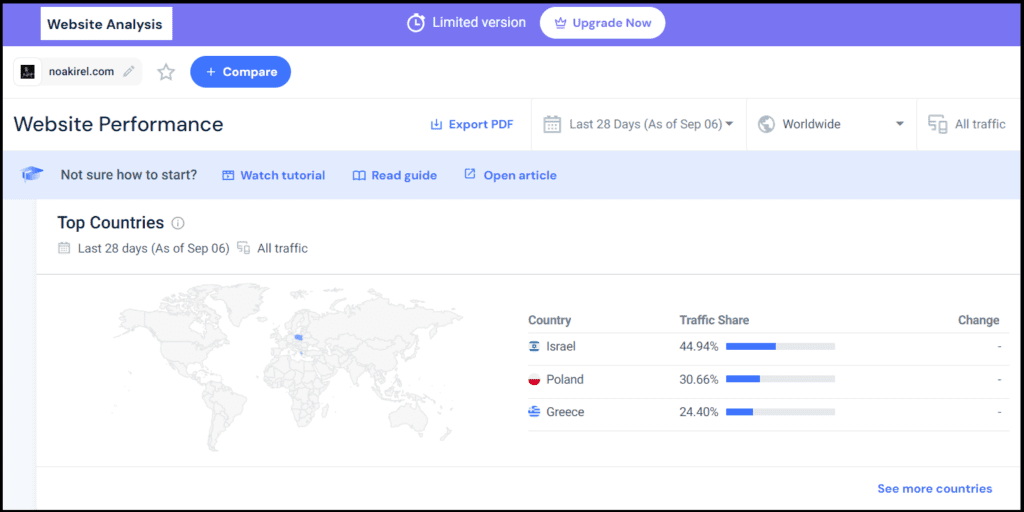Click the Poland traffic share bar
This screenshot has width=1024, height=512.
[780, 379]
